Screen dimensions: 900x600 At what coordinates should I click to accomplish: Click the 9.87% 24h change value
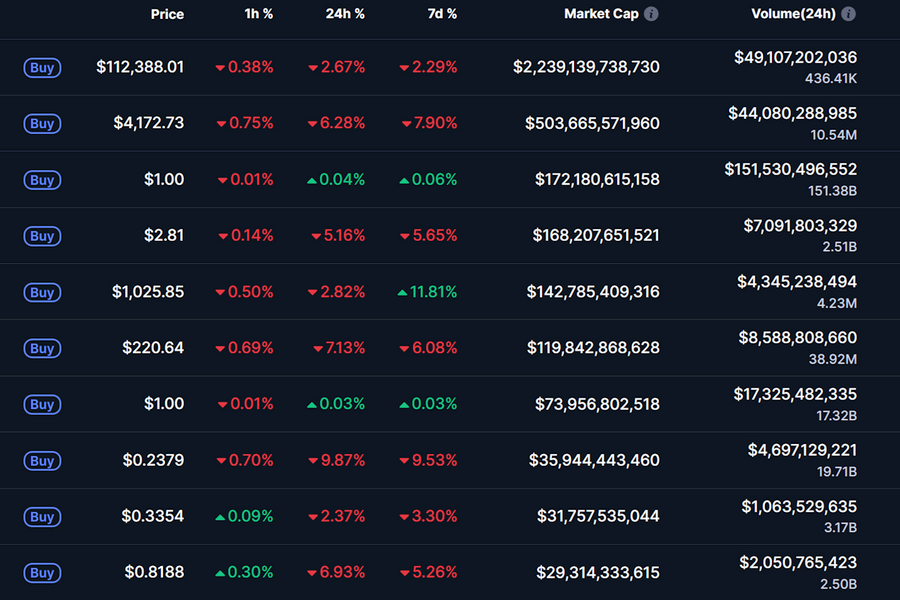pyautogui.click(x=336, y=460)
